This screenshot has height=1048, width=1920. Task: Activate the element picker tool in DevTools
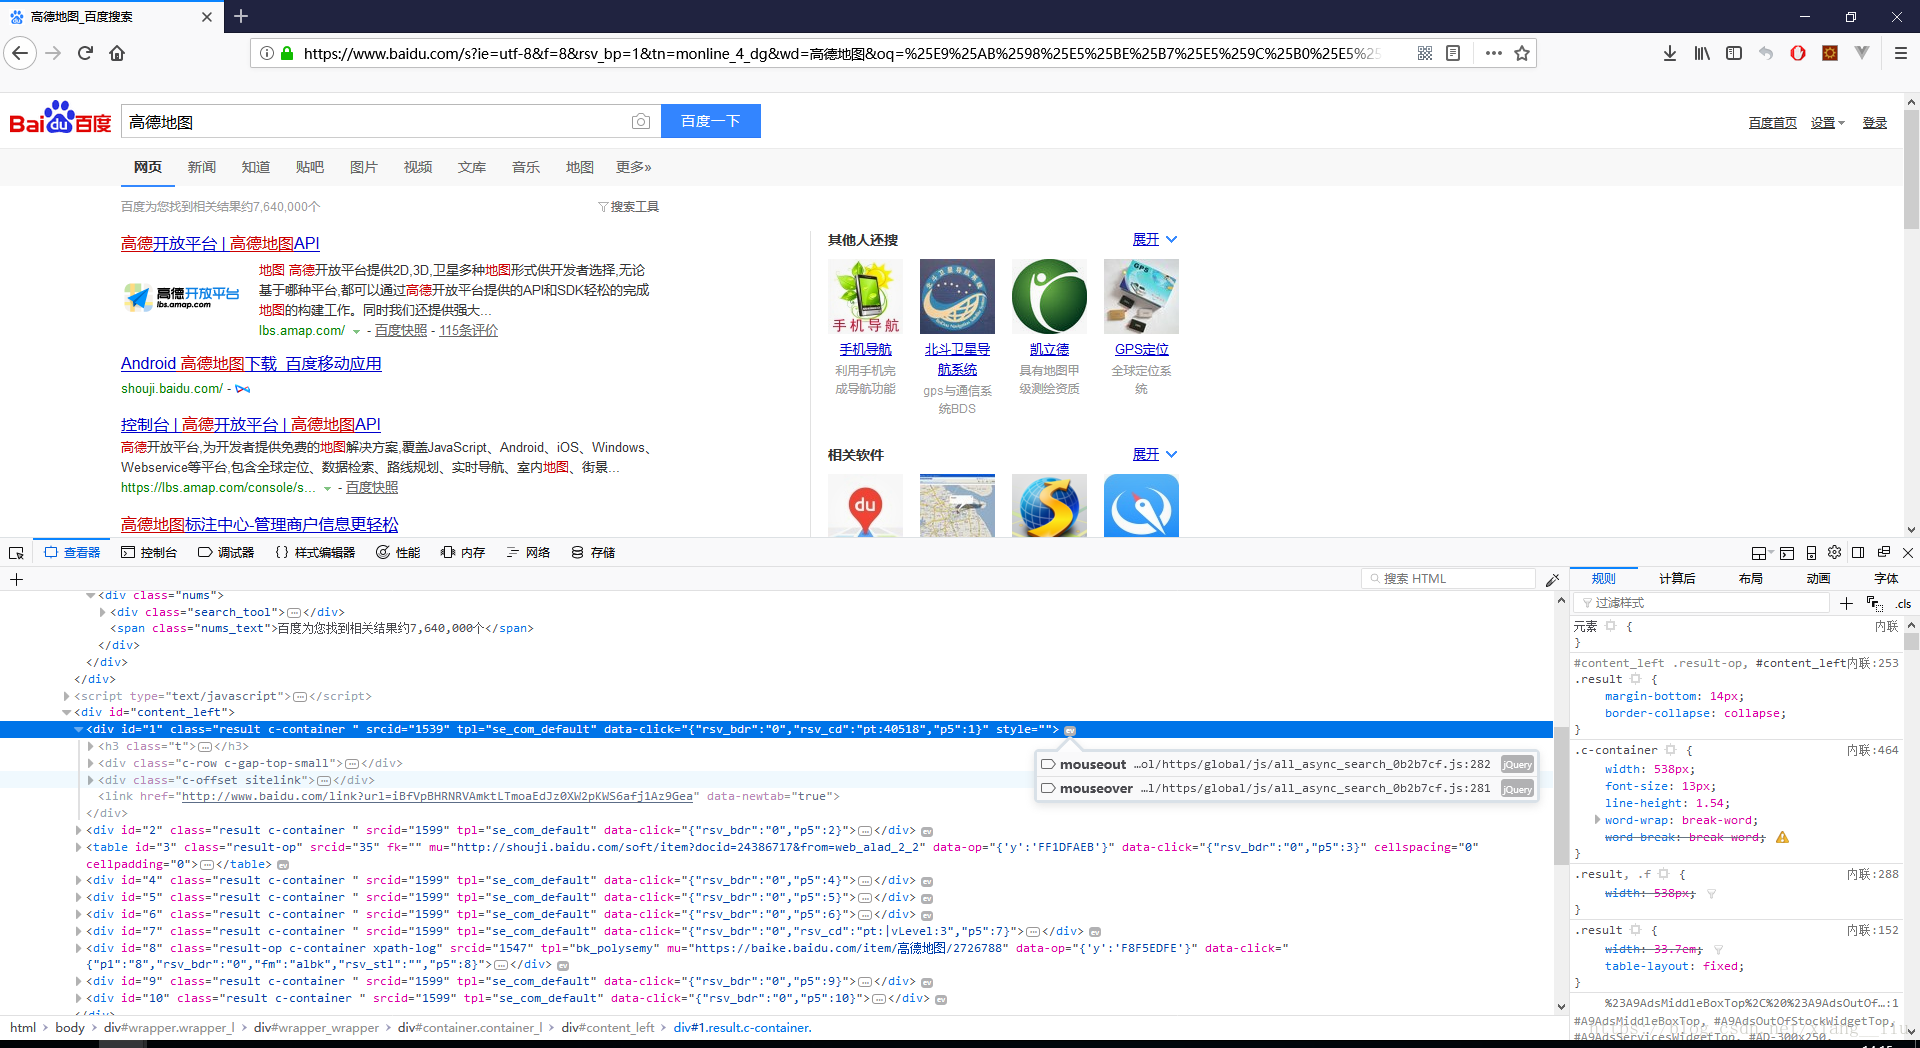coord(16,553)
